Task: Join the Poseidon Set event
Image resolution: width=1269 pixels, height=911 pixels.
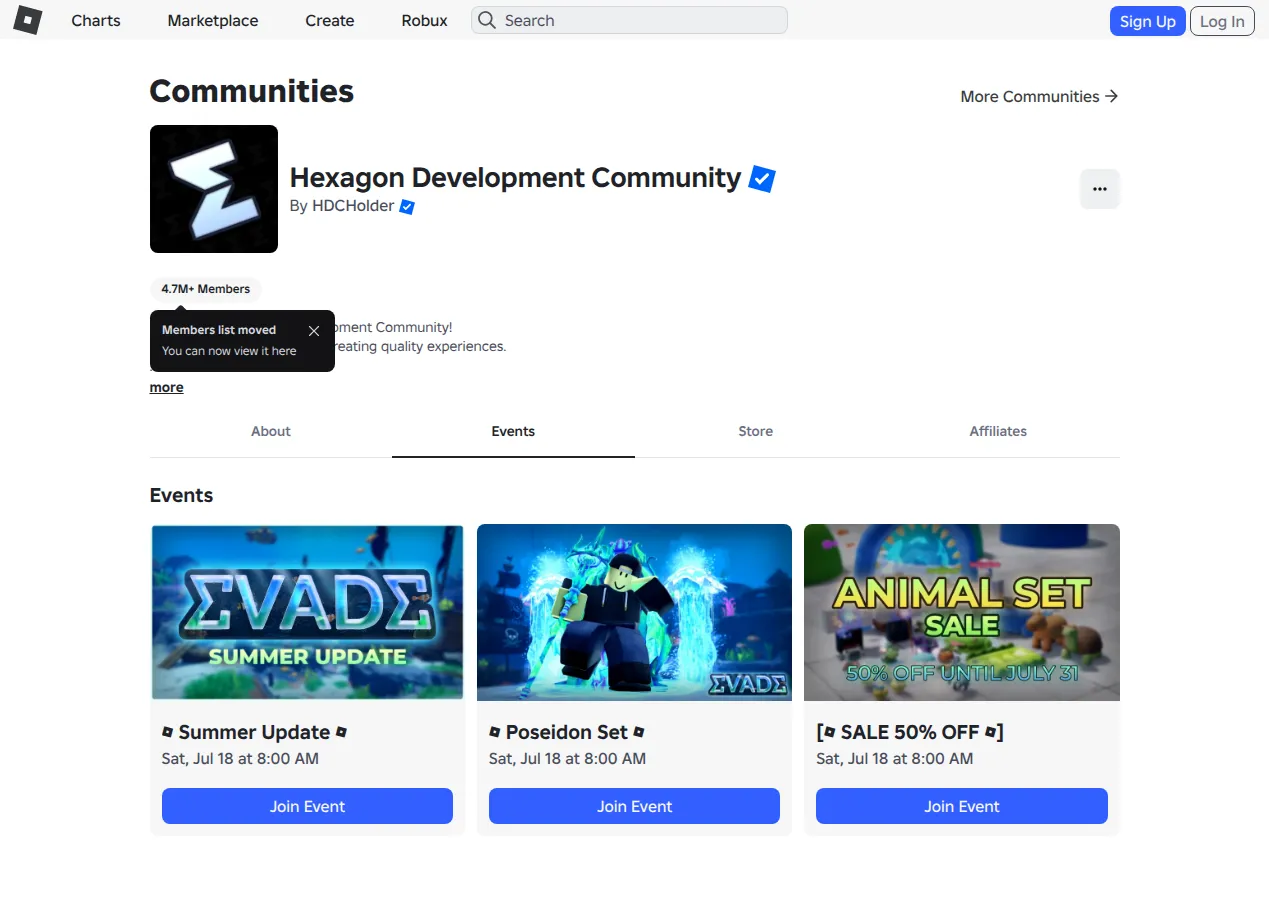Action: pyautogui.click(x=634, y=806)
